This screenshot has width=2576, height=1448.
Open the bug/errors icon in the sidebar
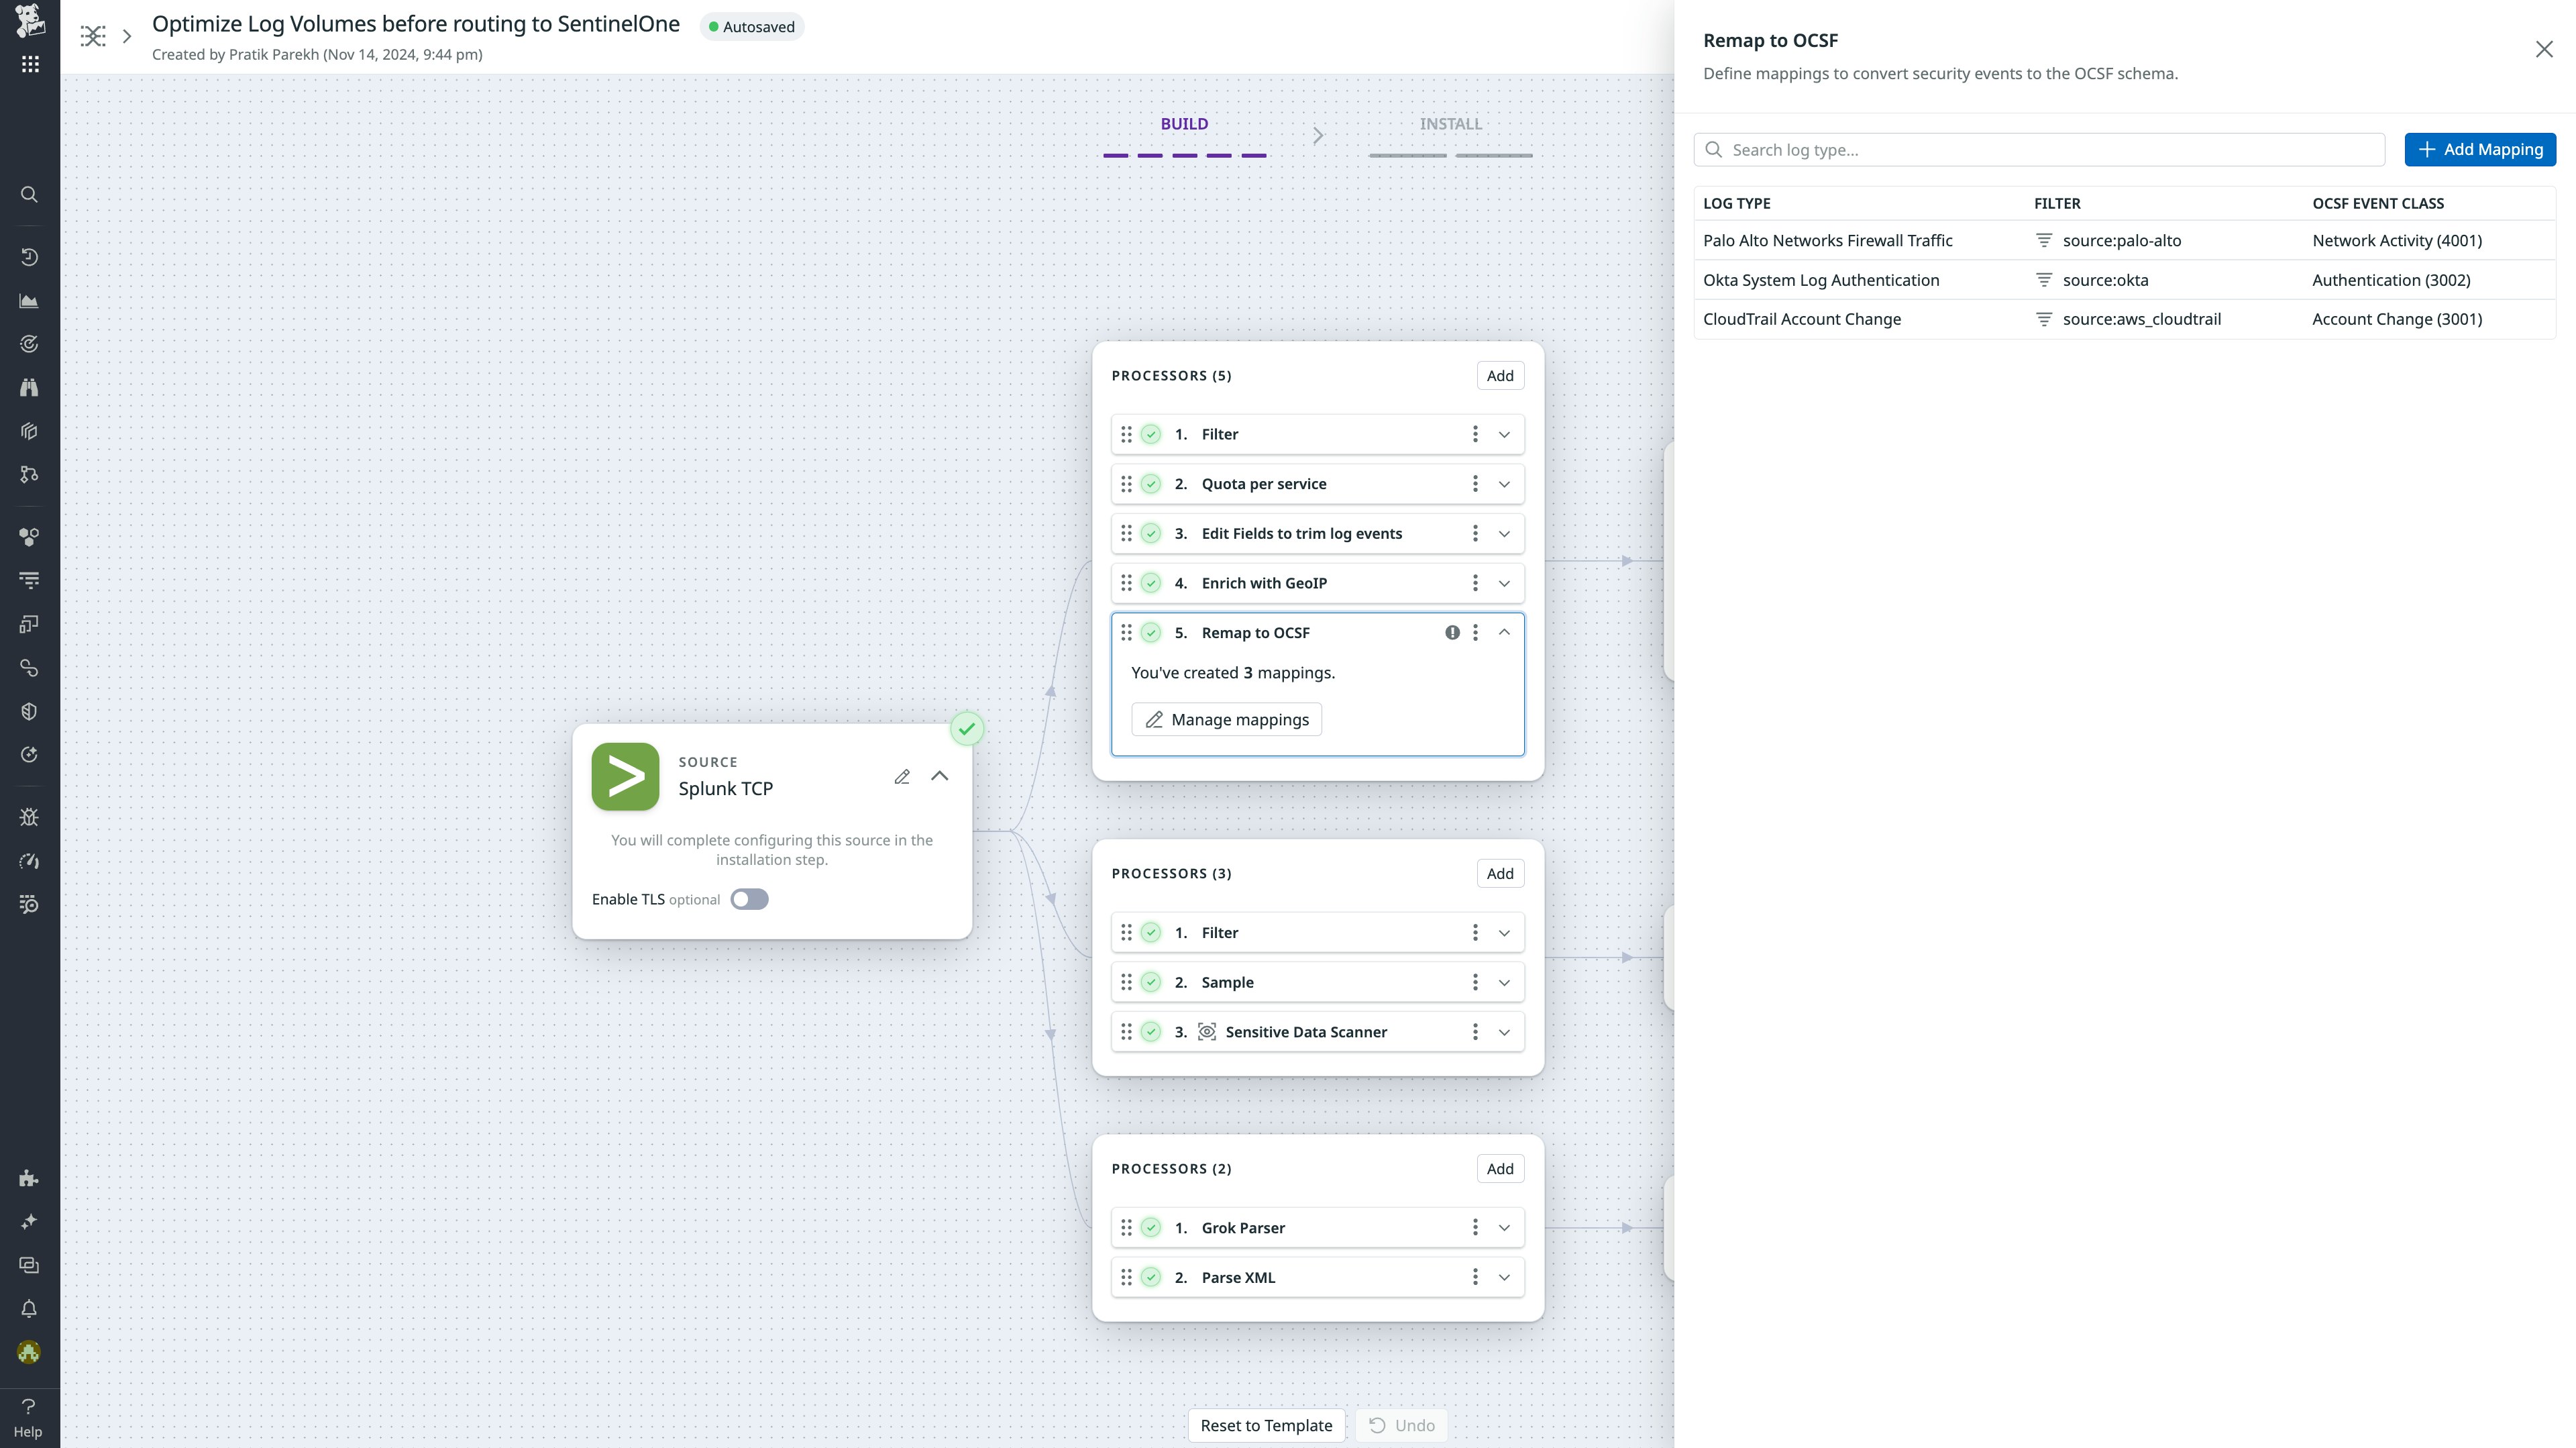pos(29,817)
